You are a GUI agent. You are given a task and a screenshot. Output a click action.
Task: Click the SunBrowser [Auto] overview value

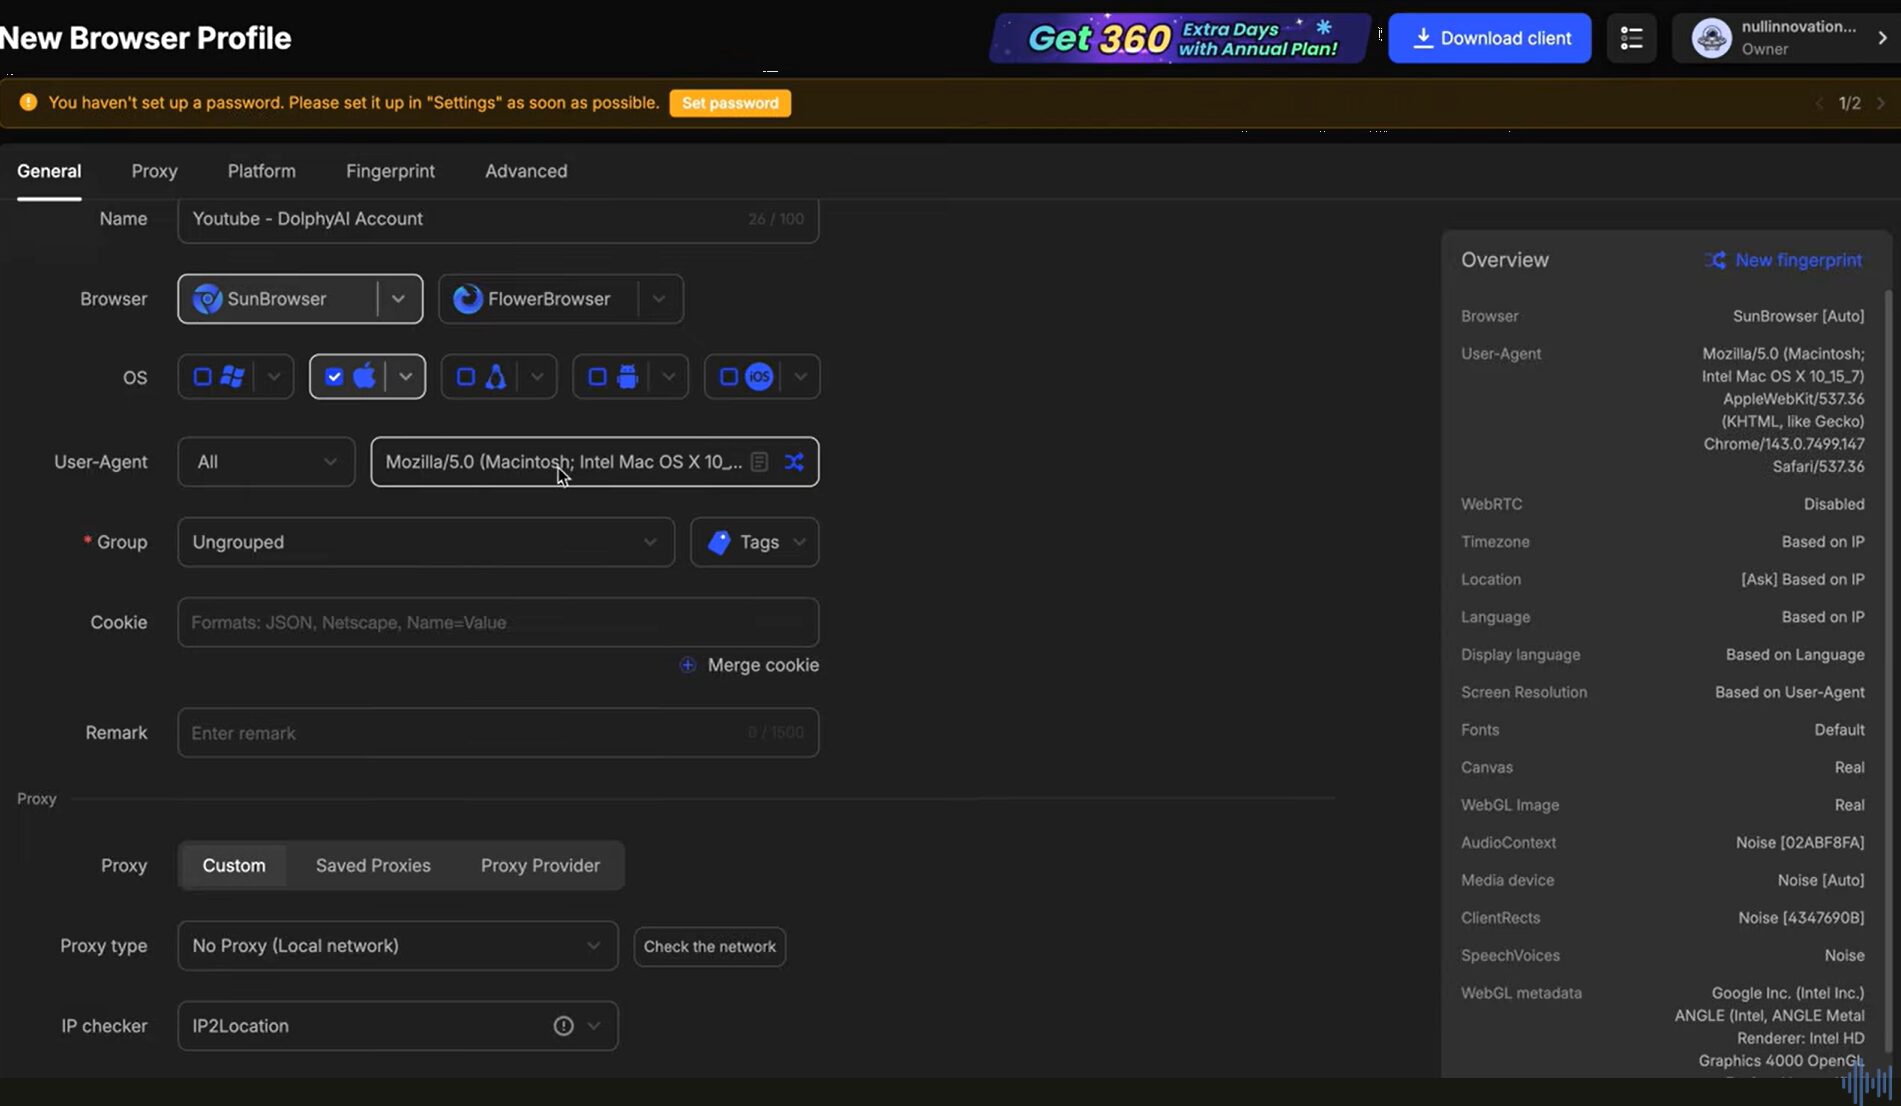click(1798, 316)
